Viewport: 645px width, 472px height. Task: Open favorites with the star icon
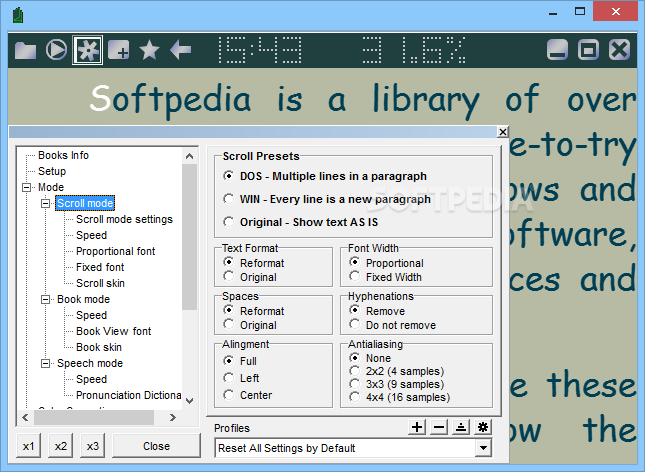tap(149, 50)
